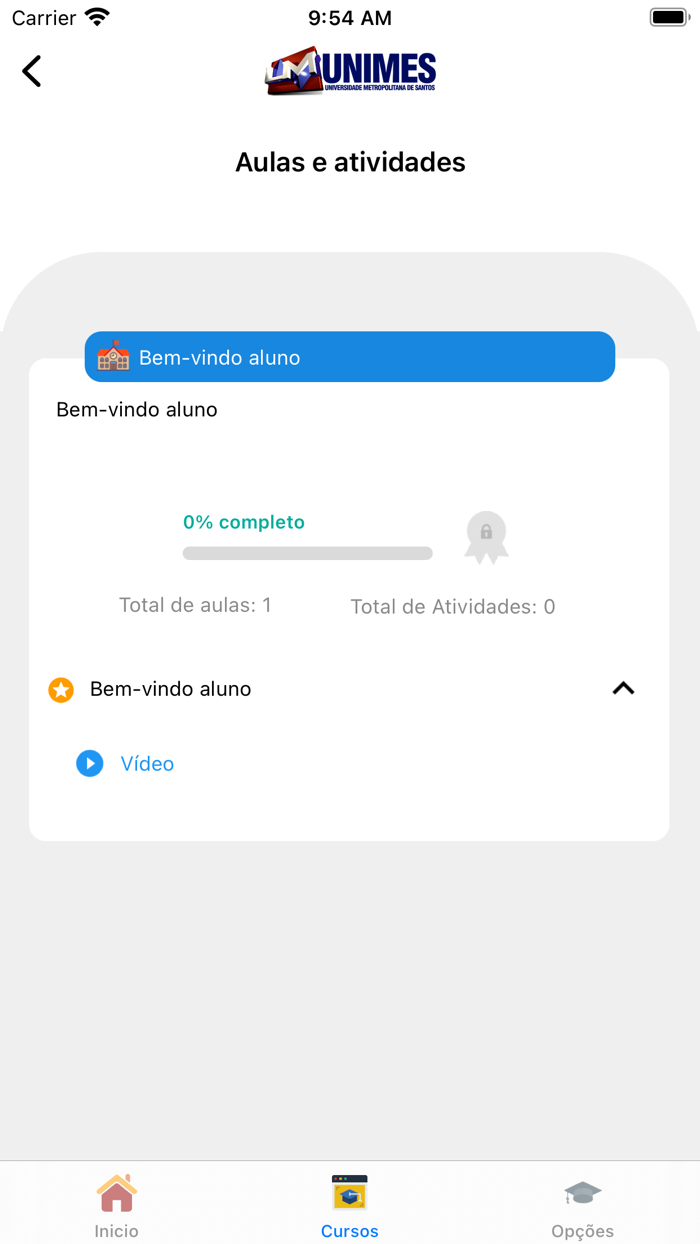Go to the Inicio tab
The height and width of the screenshot is (1244, 700).
pyautogui.click(x=117, y=1206)
